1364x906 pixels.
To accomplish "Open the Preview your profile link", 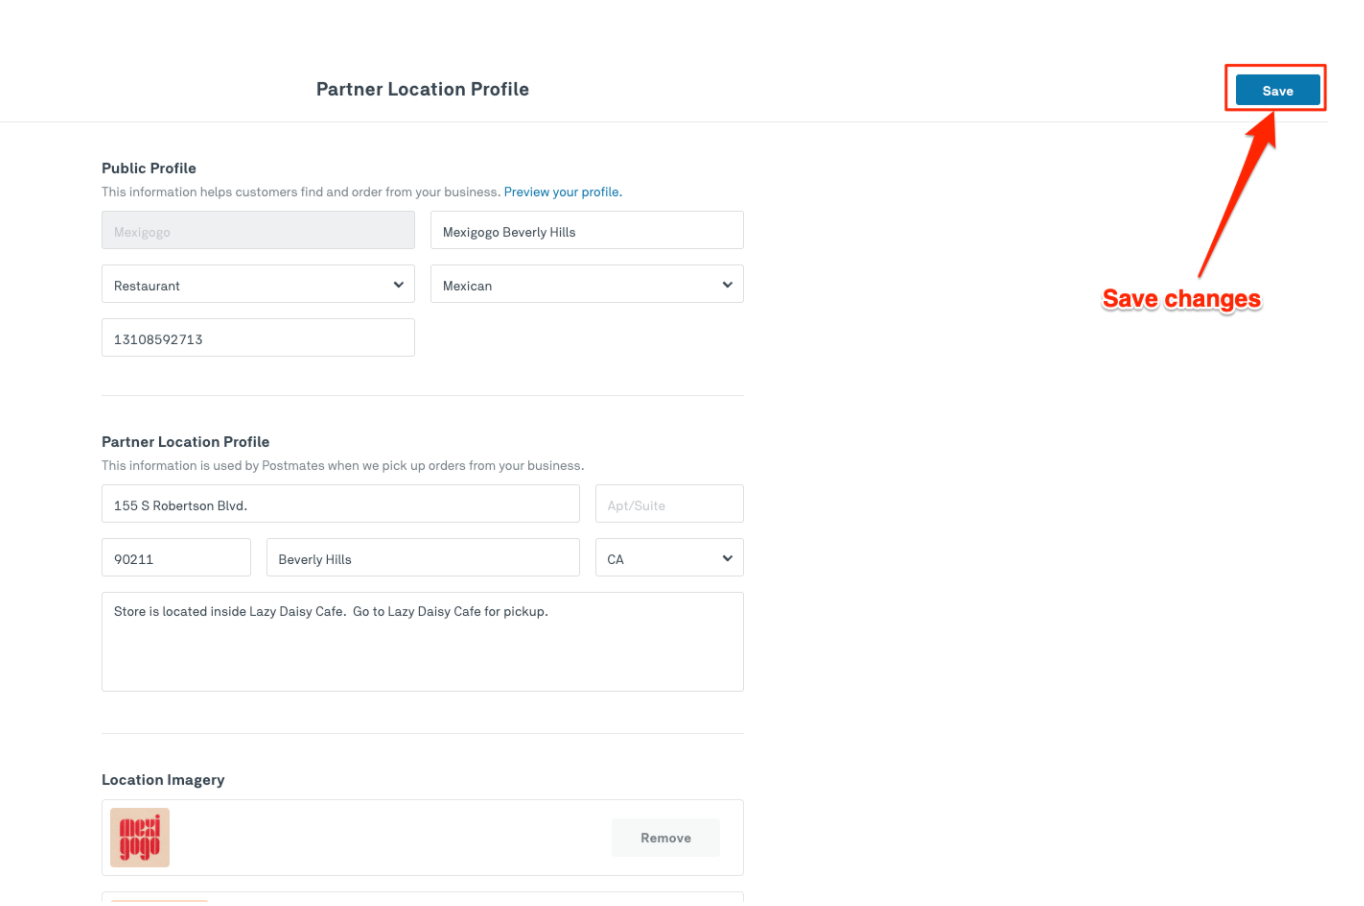I will (562, 192).
